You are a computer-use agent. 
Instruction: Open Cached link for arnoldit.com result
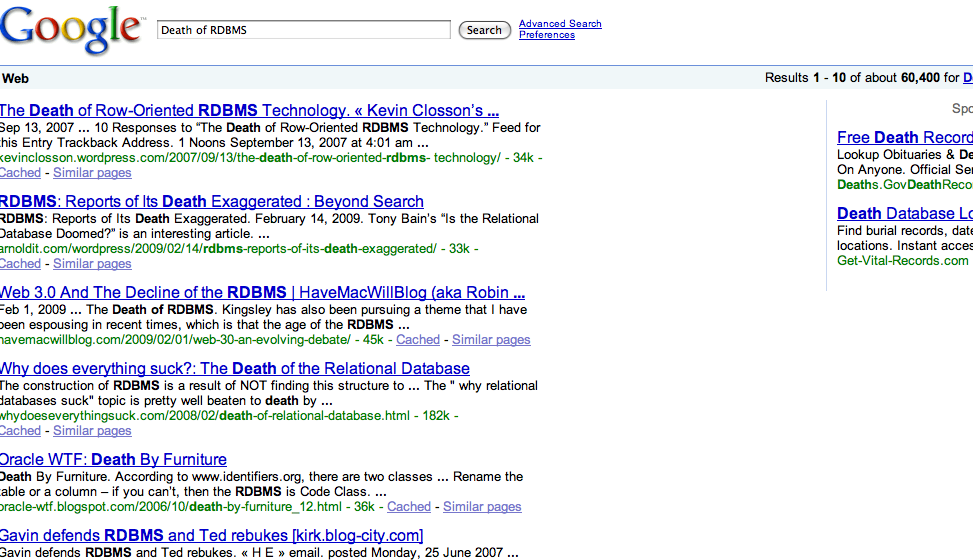(20, 264)
